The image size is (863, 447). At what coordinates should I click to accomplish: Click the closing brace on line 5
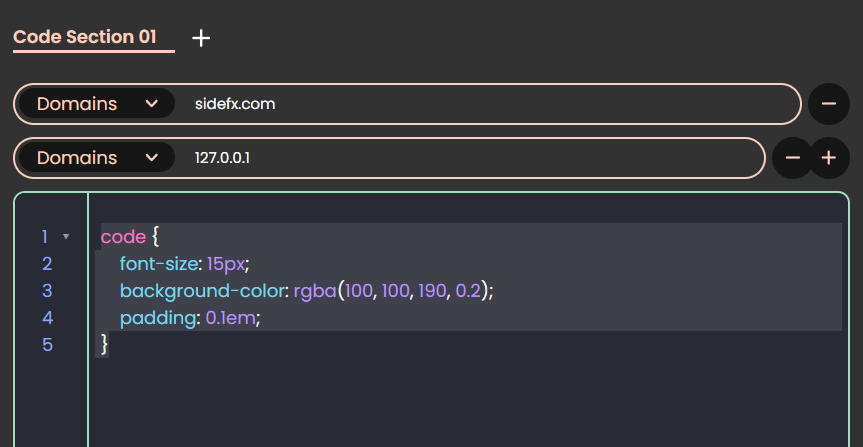click(x=105, y=345)
